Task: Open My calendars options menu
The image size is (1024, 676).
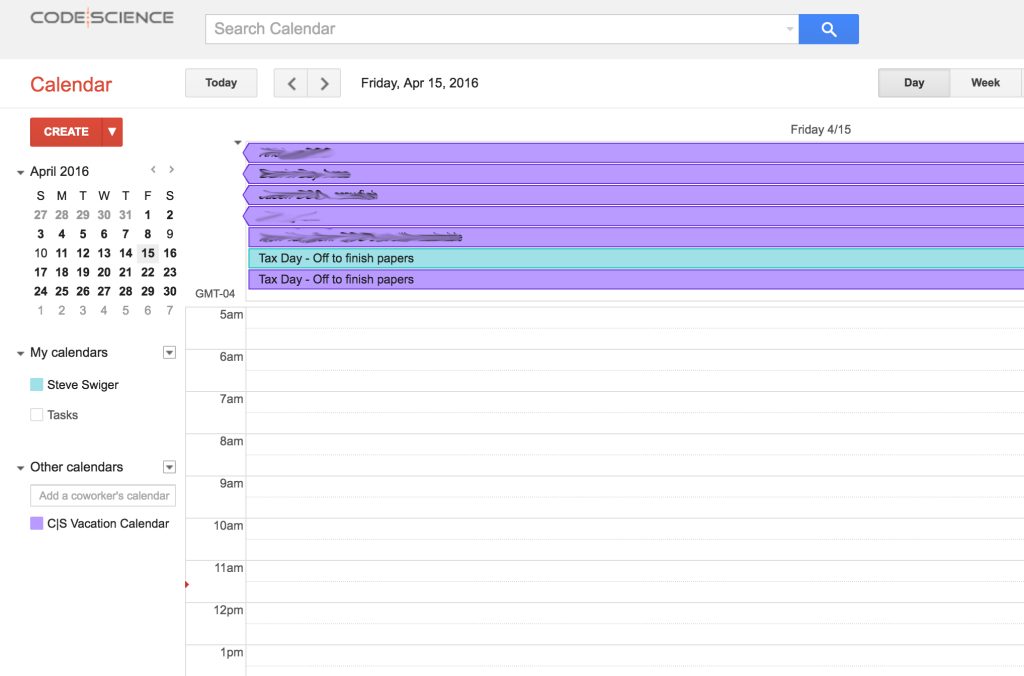Action: coord(169,353)
